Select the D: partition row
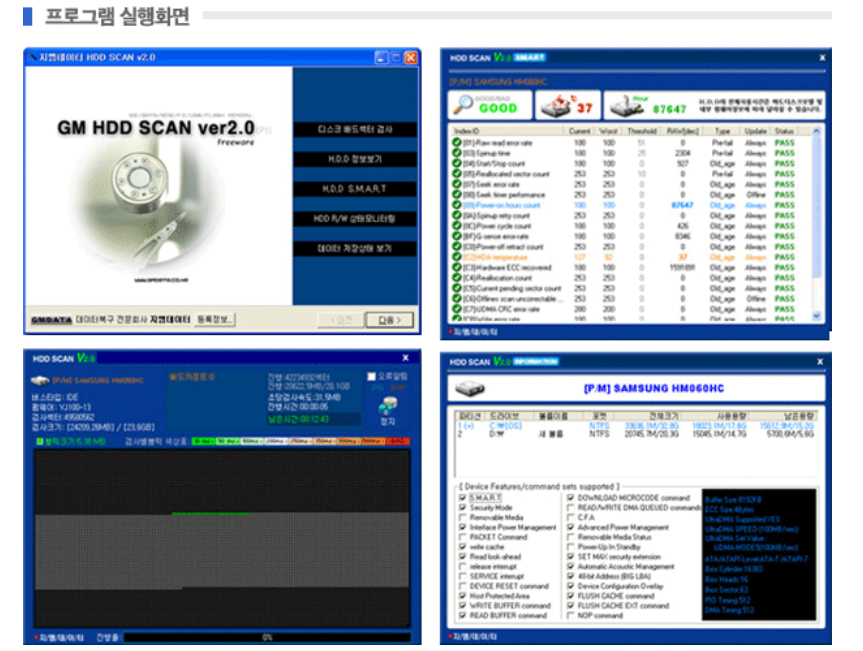This screenshot has height=651, width=863. (637, 434)
